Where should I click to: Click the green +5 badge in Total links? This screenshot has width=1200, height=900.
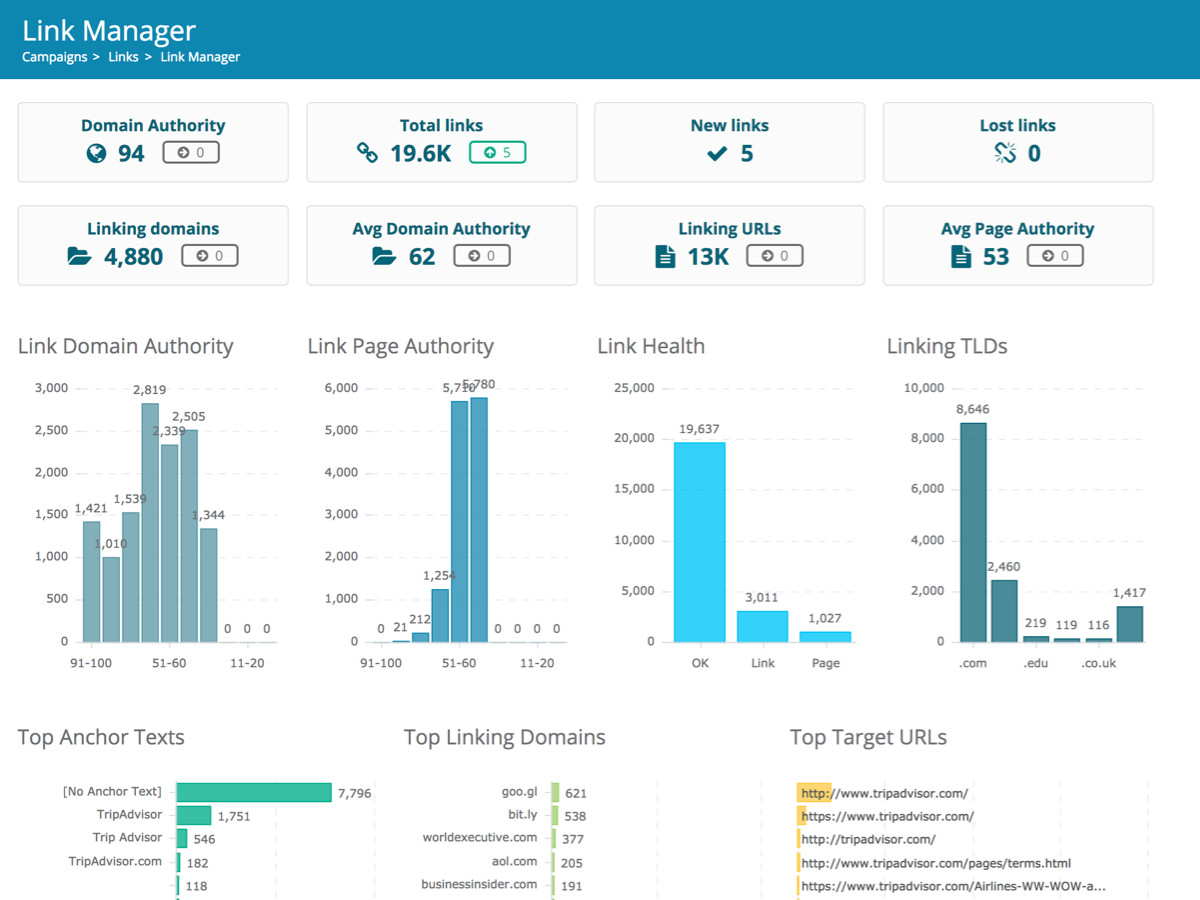point(497,153)
